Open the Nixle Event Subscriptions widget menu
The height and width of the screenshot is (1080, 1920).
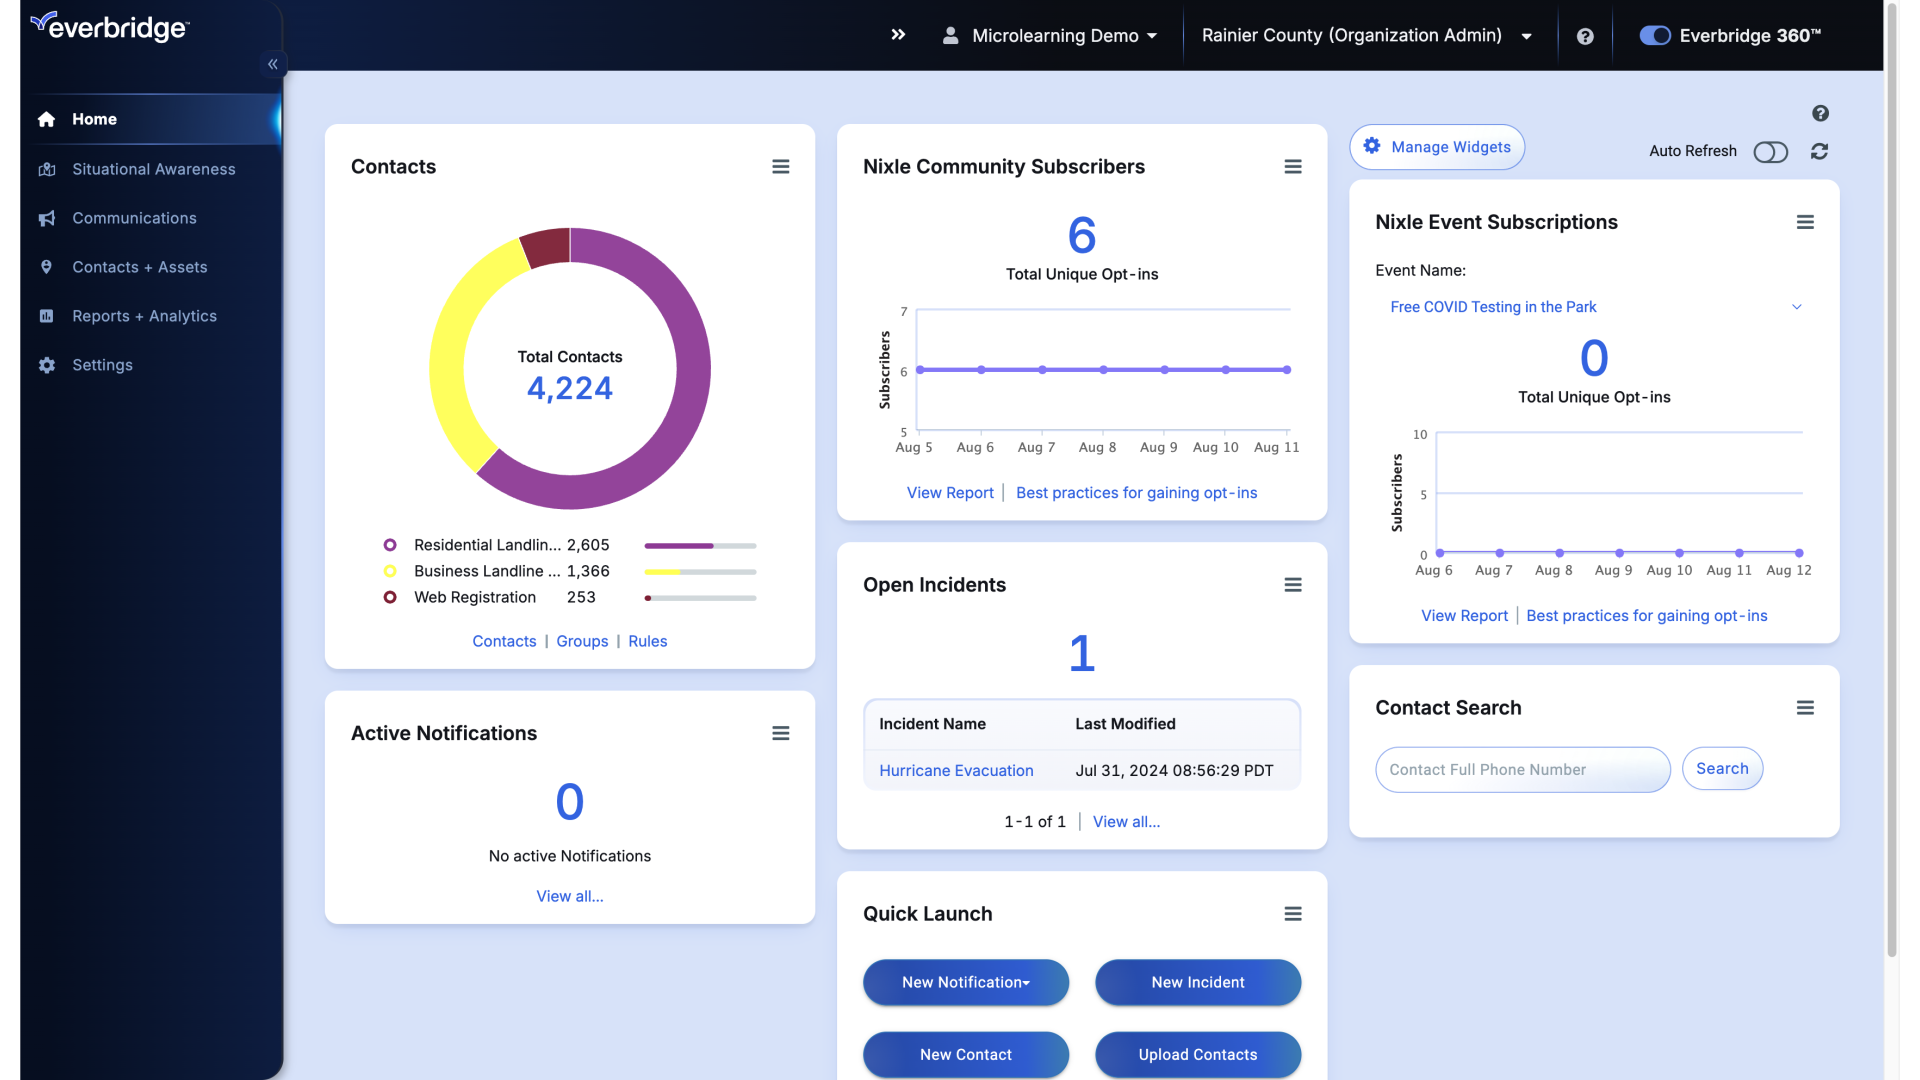1805,222
